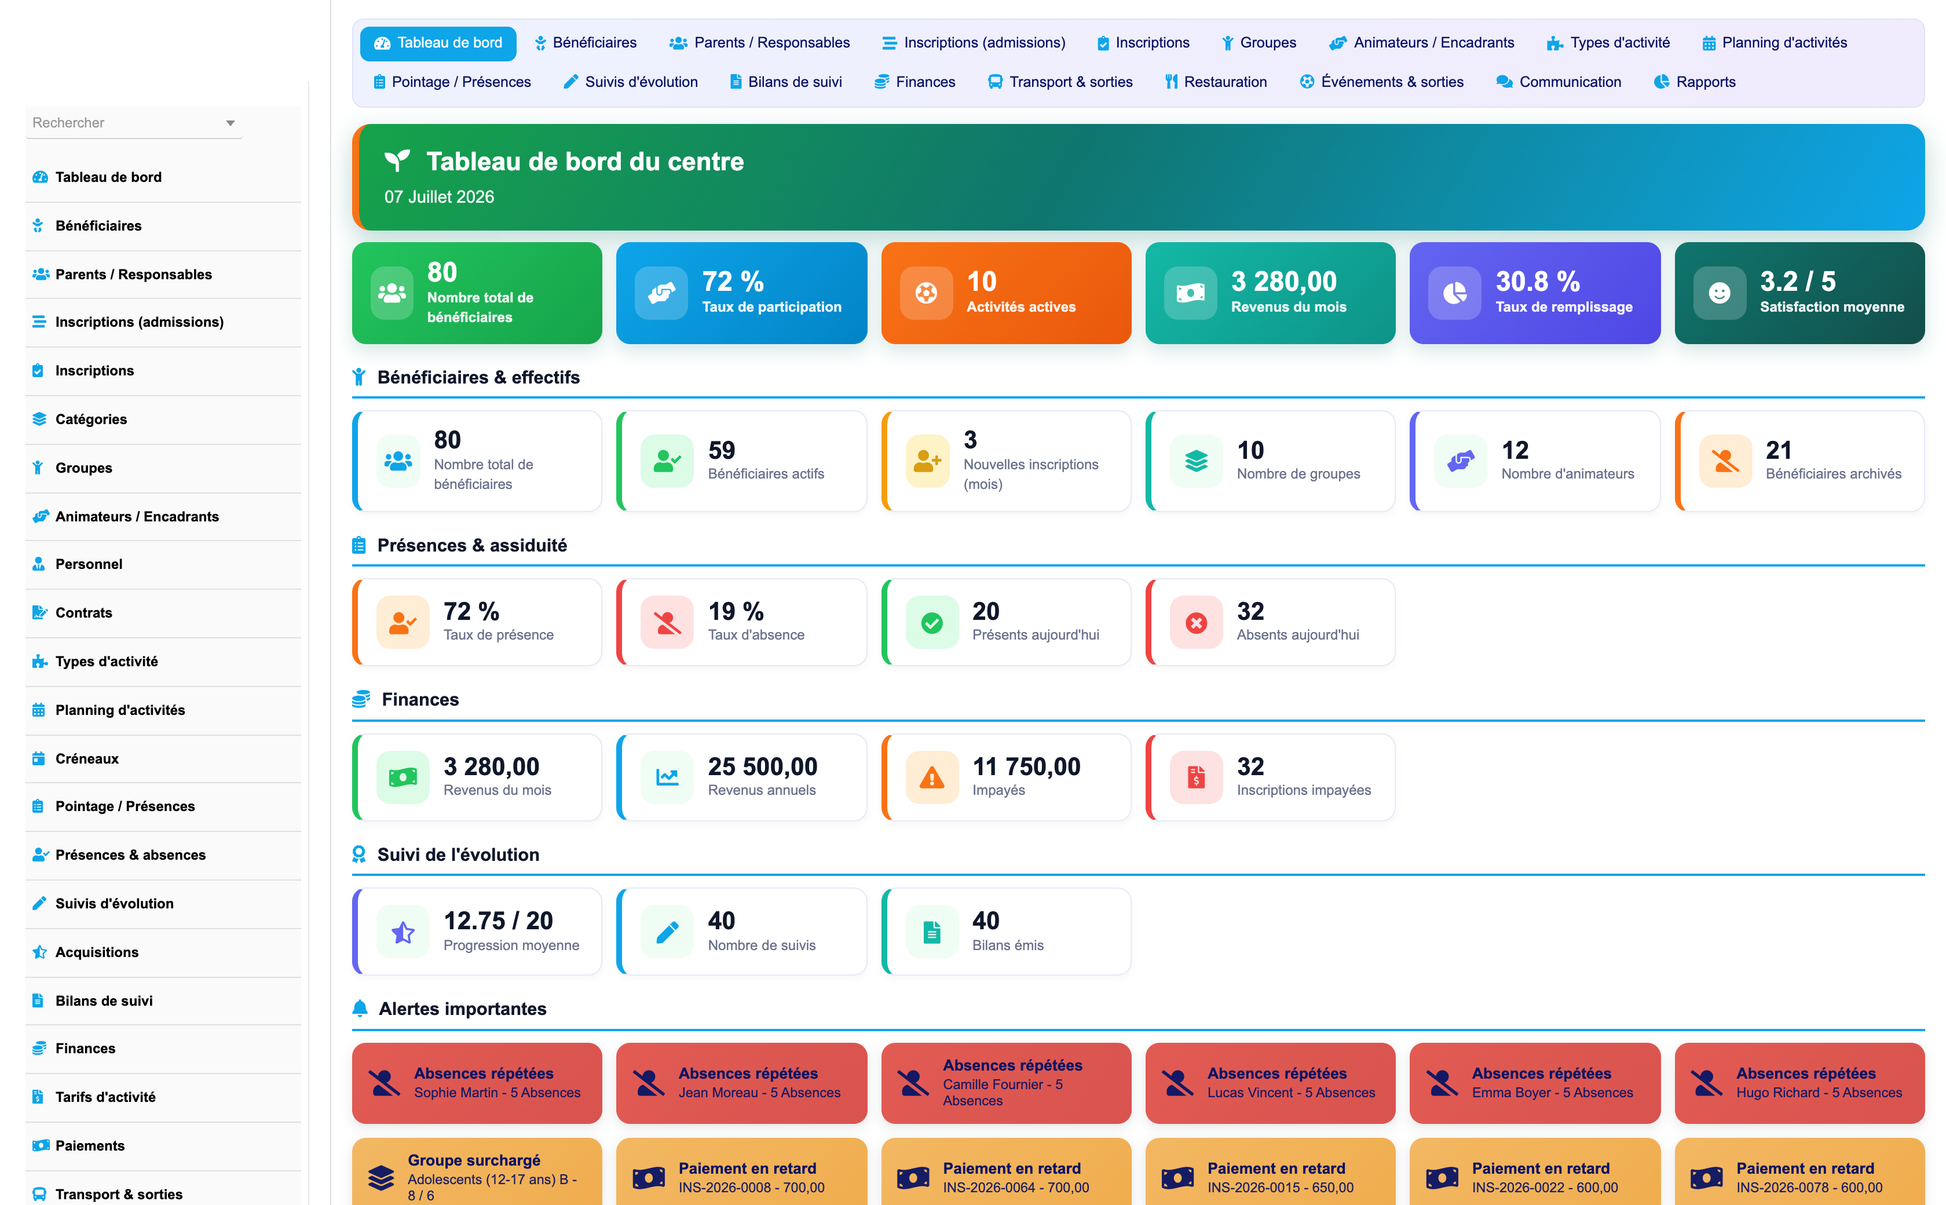Click the Types d'activité puzzle icon in sidebar
Viewport: 1946px width, 1205px height.
coord(39,661)
